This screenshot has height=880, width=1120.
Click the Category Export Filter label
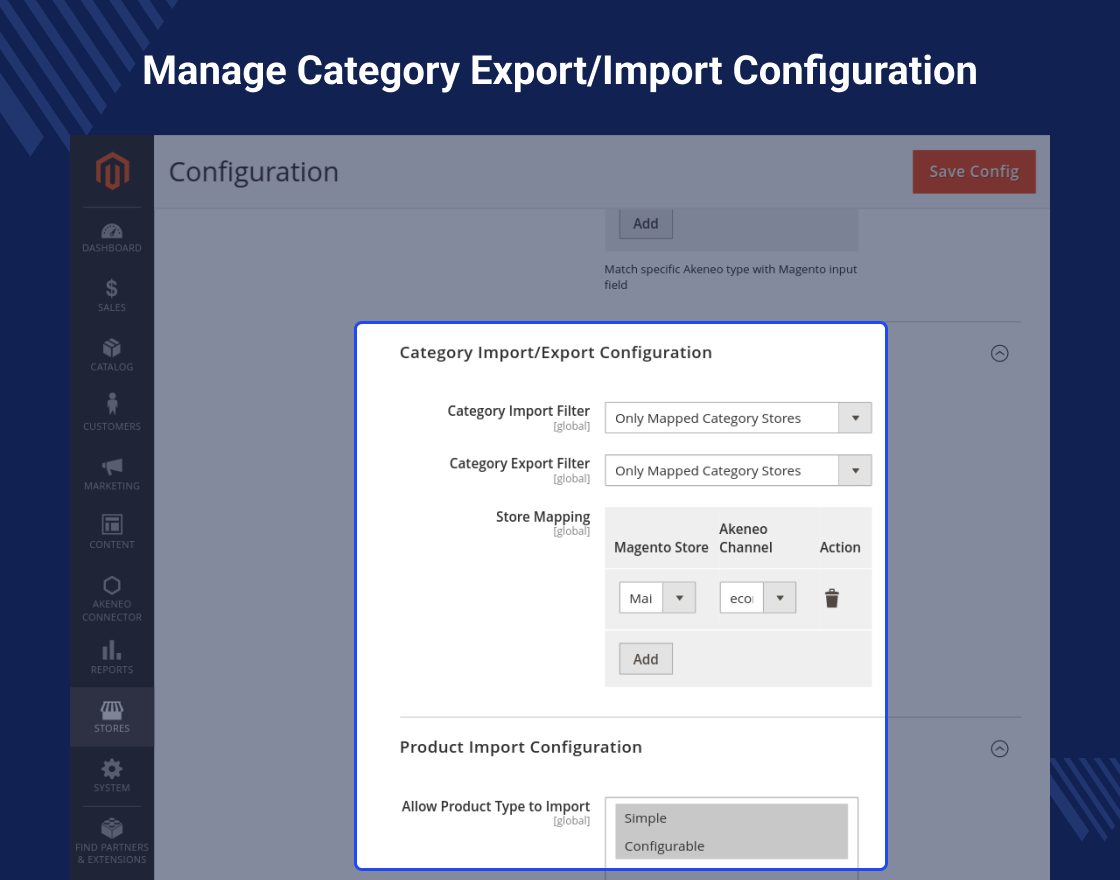519,464
